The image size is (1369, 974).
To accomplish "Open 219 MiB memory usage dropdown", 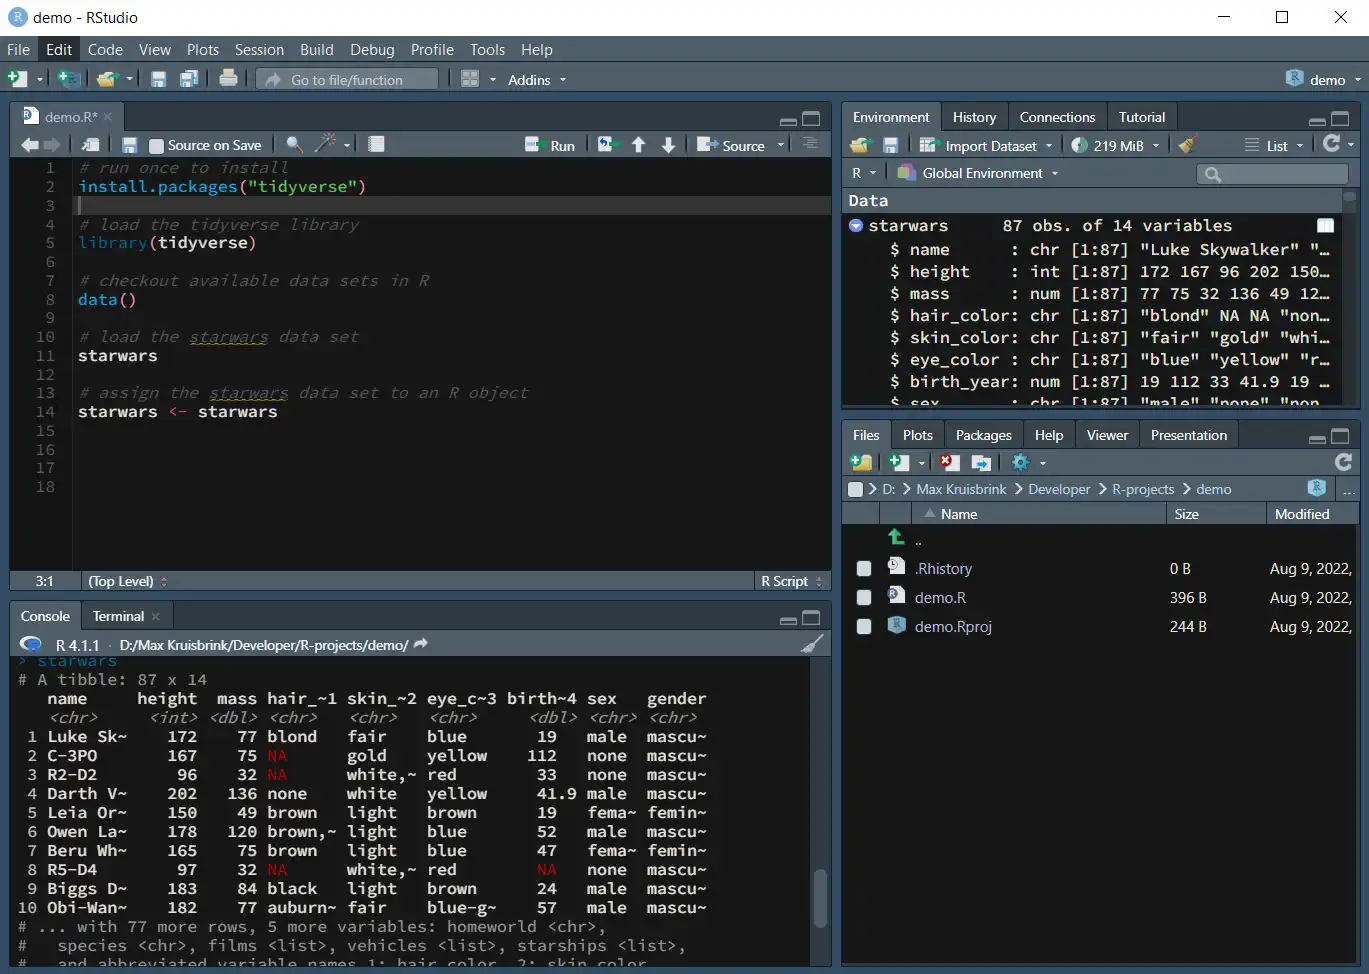I will [1116, 146].
